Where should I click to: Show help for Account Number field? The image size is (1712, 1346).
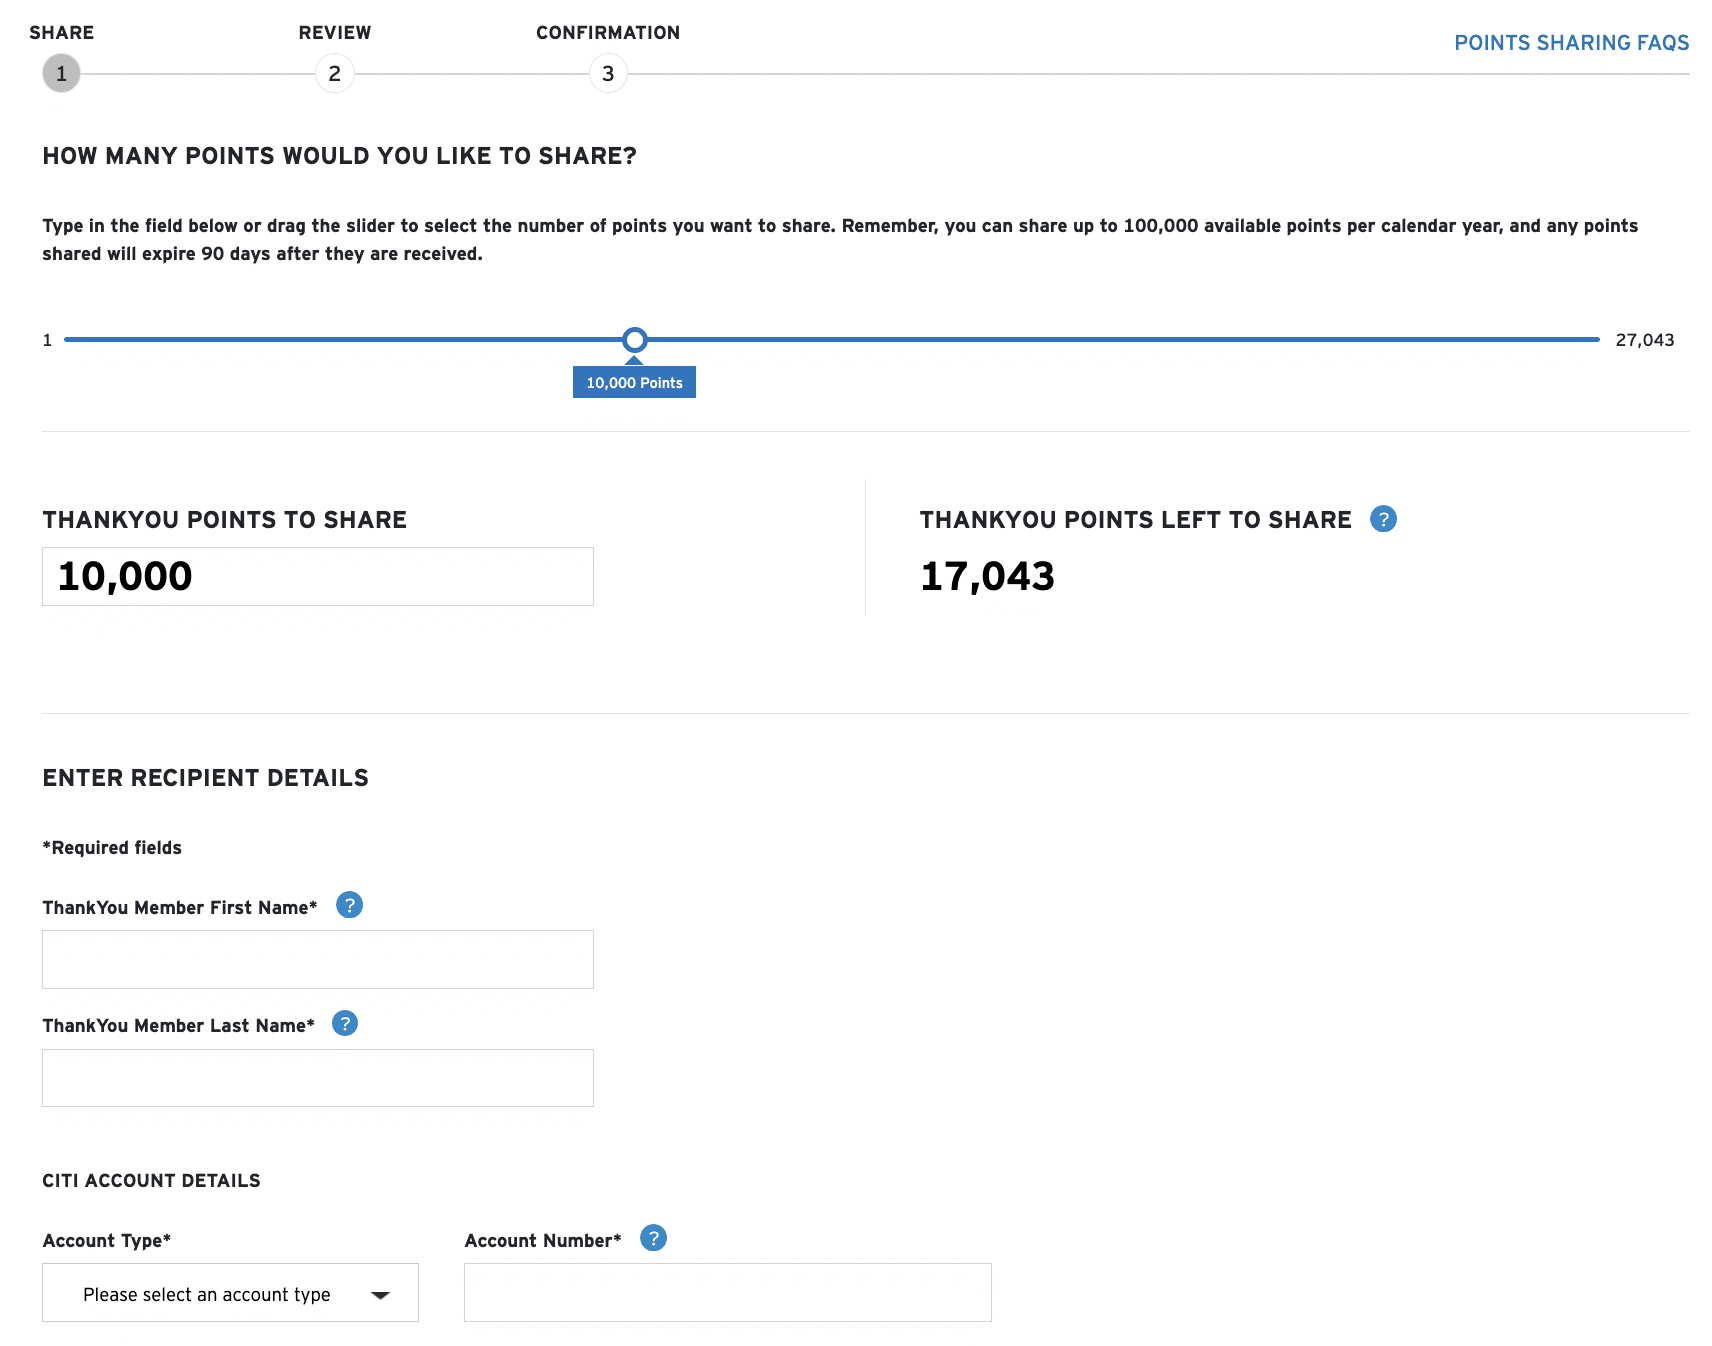click(653, 1238)
